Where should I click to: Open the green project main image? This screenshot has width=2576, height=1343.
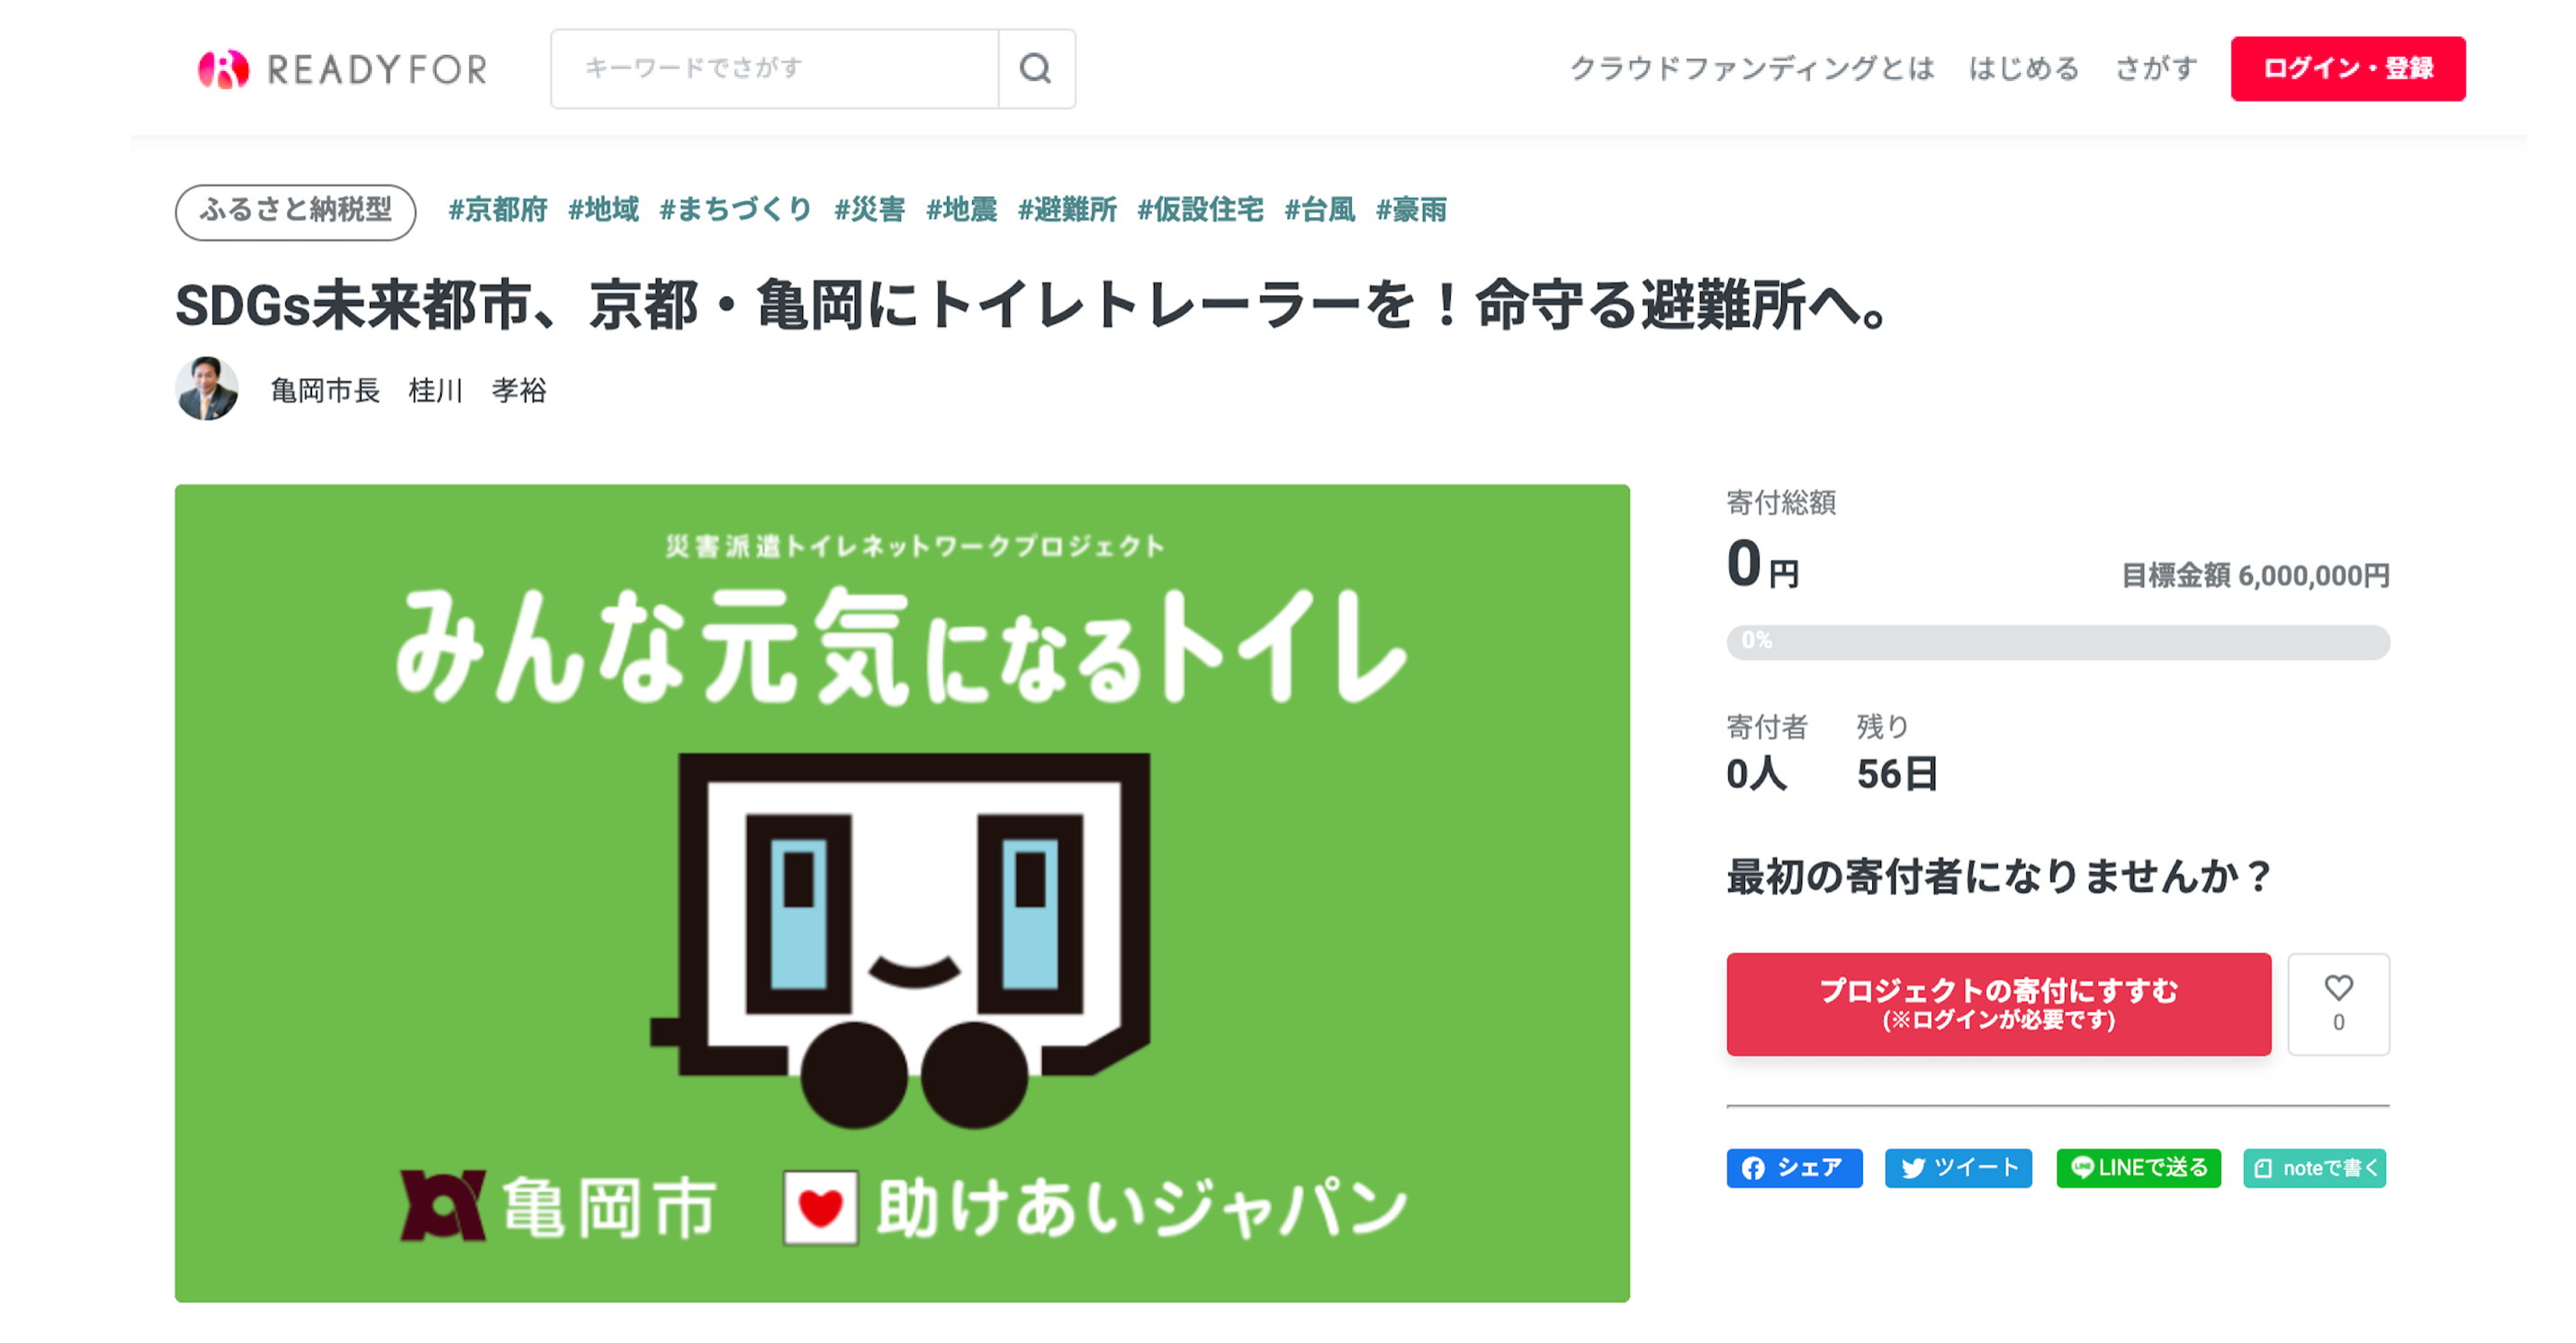[x=902, y=893]
